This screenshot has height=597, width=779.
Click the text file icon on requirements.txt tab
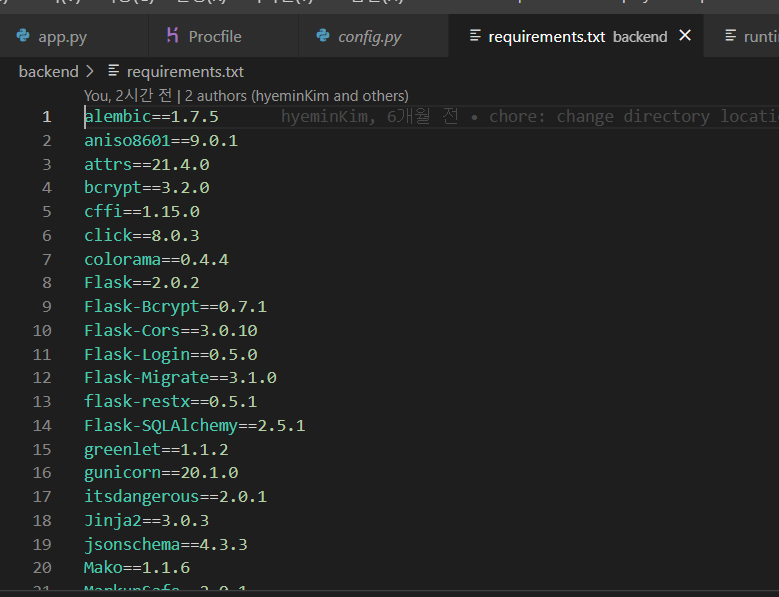(x=475, y=36)
